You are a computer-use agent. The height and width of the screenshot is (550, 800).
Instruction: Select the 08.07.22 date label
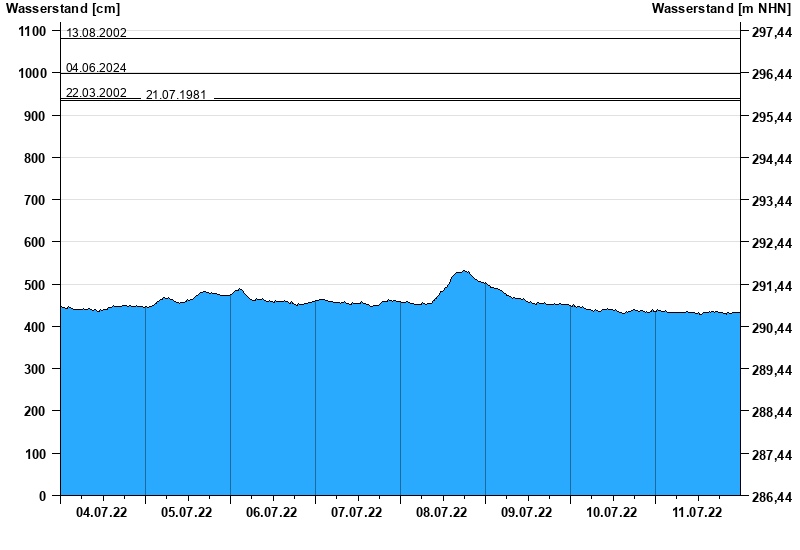[x=442, y=513]
